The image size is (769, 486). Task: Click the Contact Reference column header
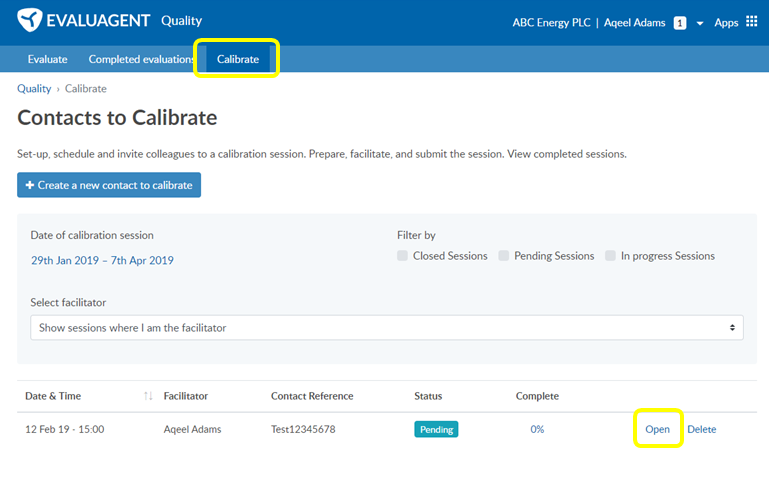tap(312, 396)
